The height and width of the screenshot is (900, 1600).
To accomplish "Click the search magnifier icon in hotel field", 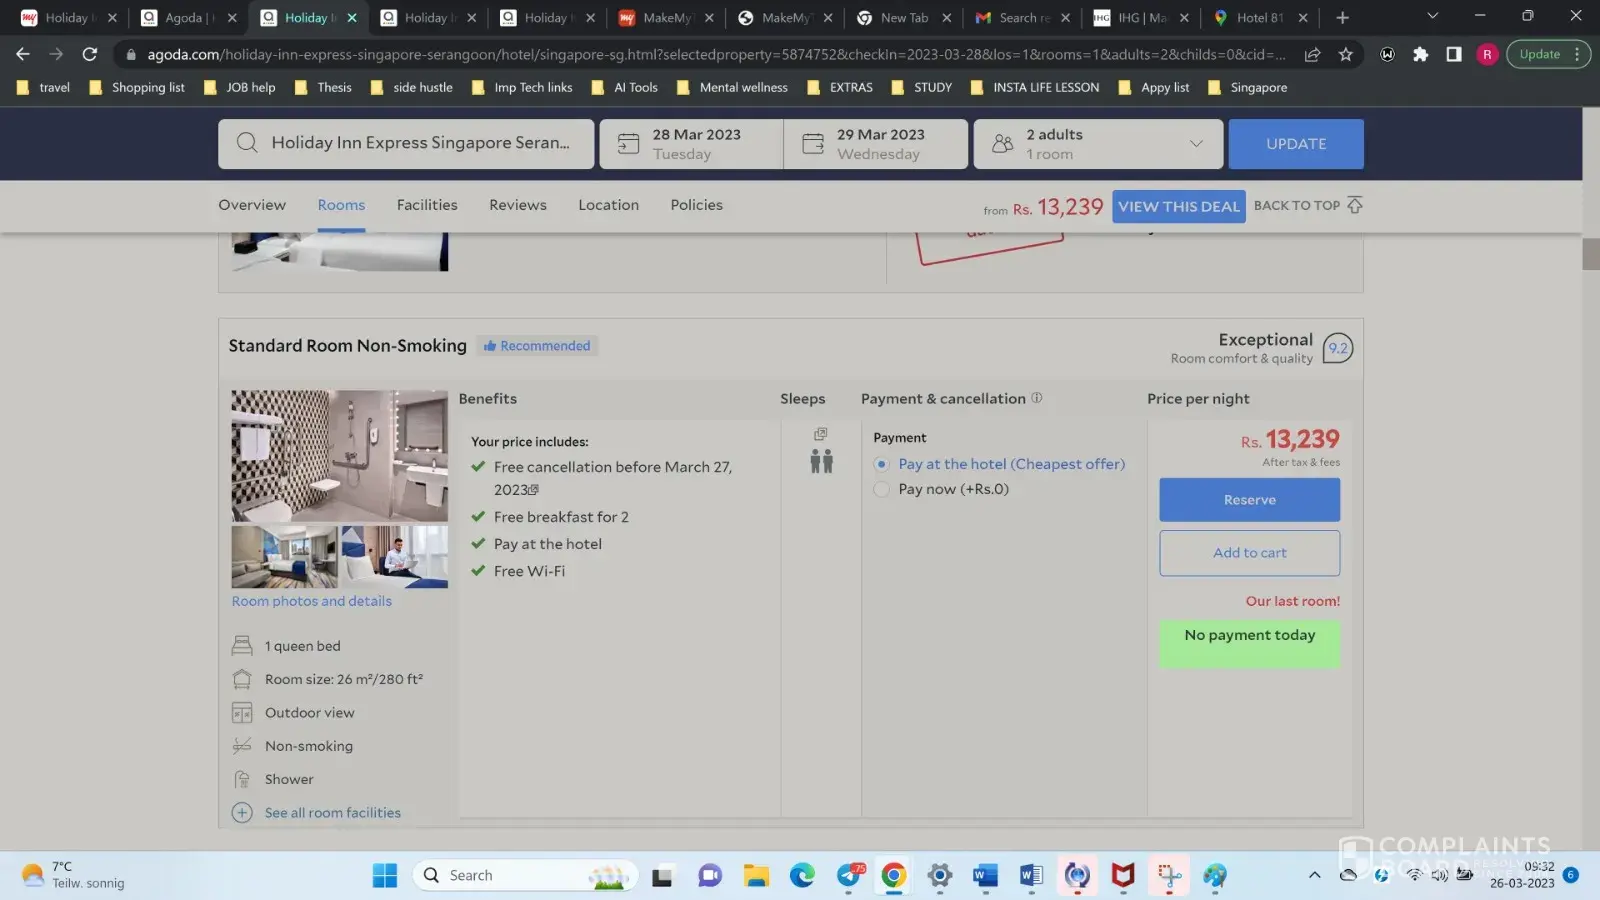I will [247, 143].
